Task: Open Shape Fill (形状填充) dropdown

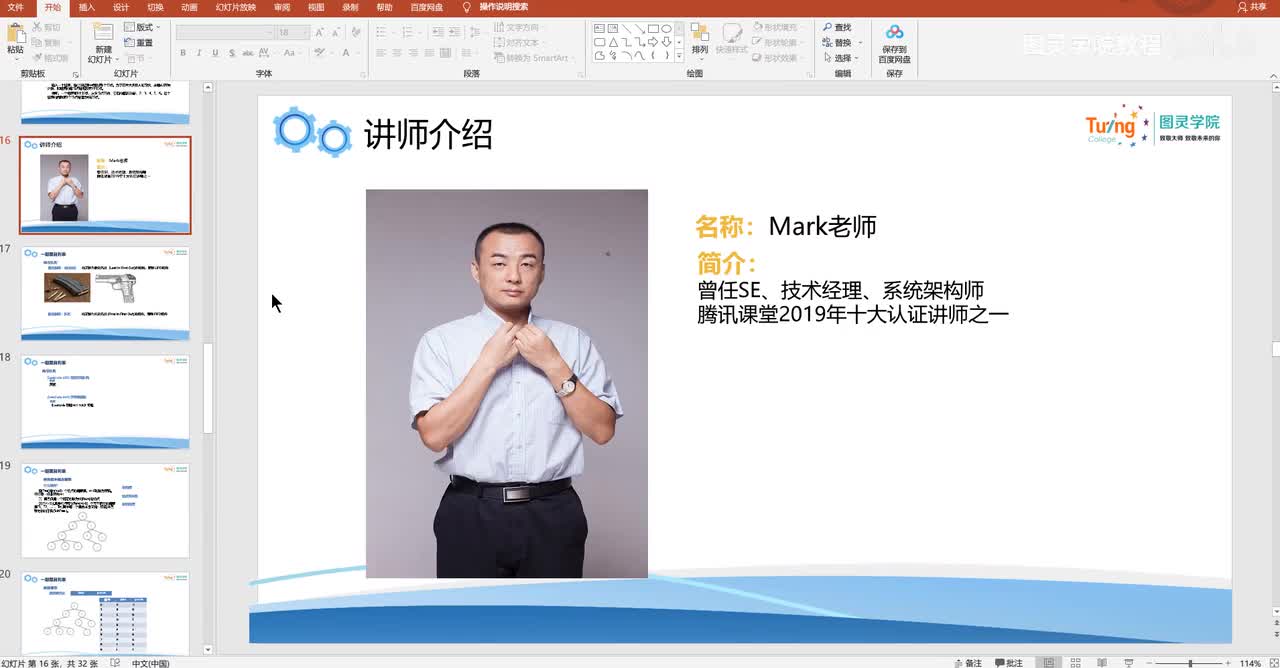Action: (x=777, y=27)
